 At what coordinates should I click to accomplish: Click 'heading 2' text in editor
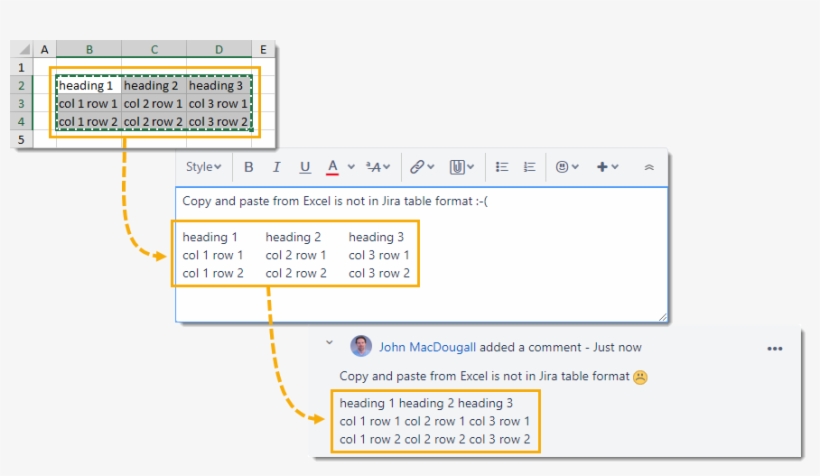pos(293,237)
